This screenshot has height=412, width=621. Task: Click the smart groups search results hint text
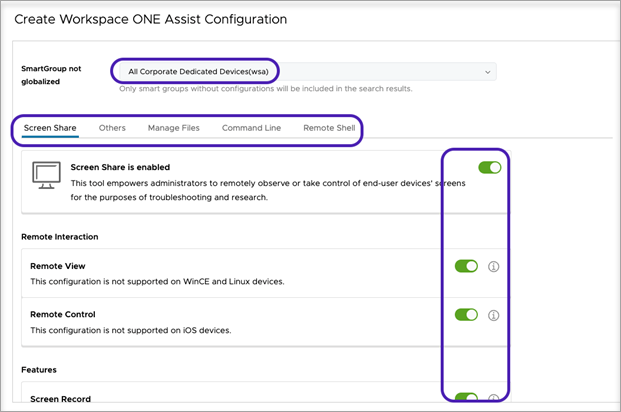pyautogui.click(x=266, y=89)
